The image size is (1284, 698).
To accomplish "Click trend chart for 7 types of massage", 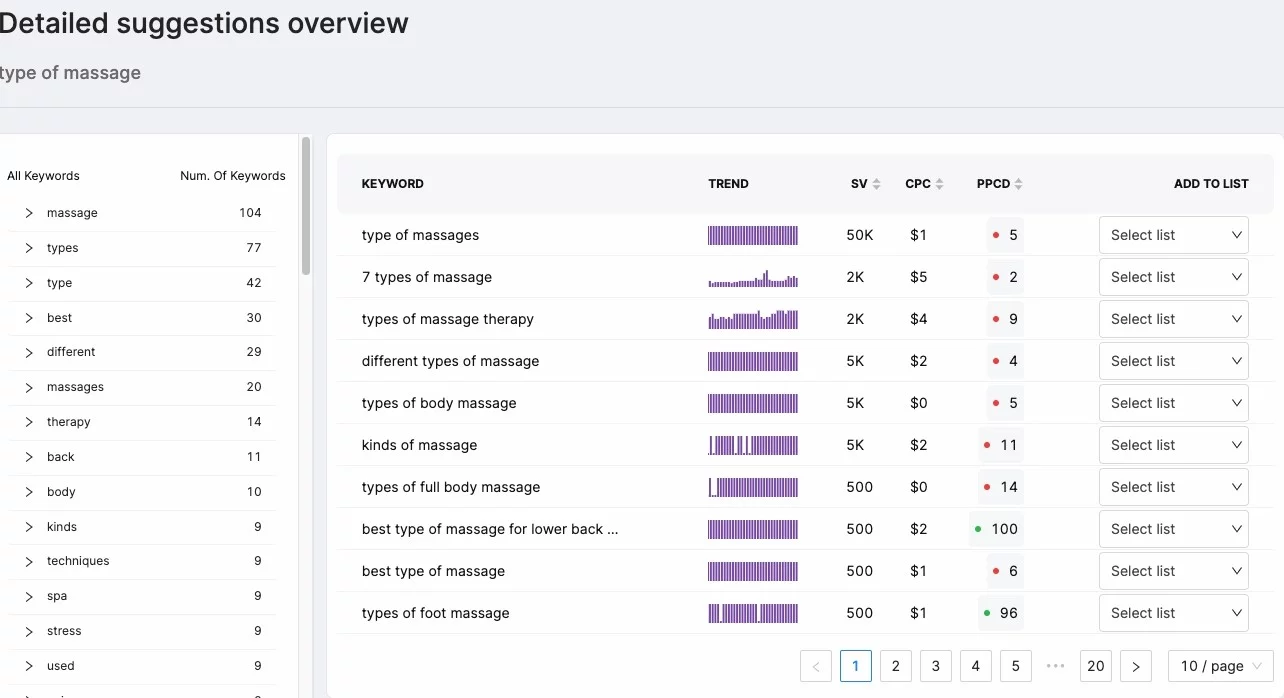I will (753, 278).
